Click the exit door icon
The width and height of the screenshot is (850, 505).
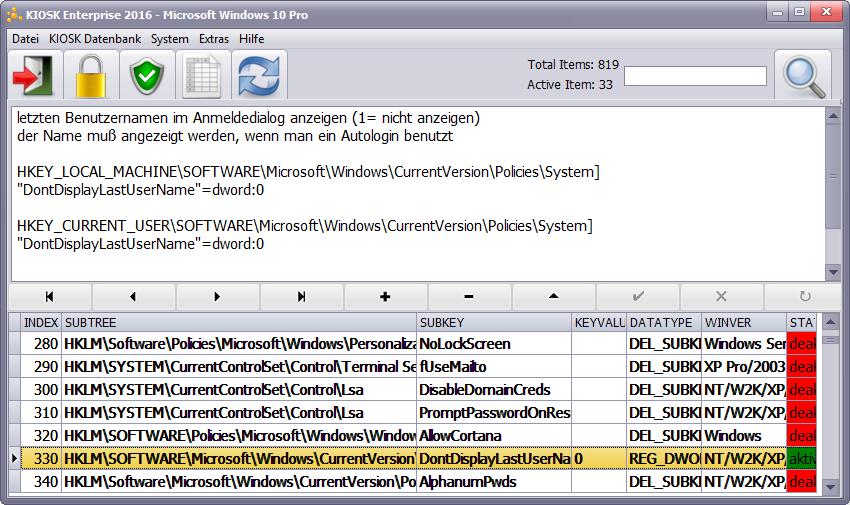click(x=35, y=75)
